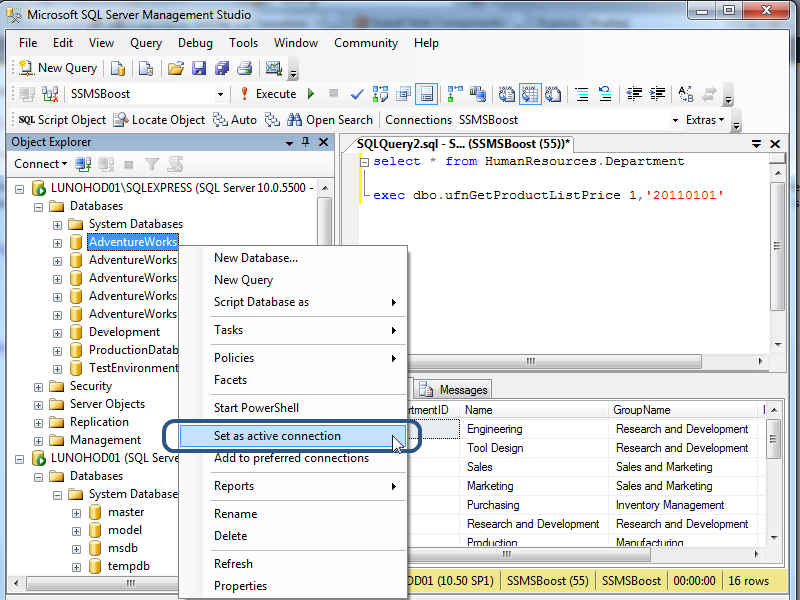The image size is (800, 600).
Task: Open the Connections combo box dropdown
Action: coord(675,120)
